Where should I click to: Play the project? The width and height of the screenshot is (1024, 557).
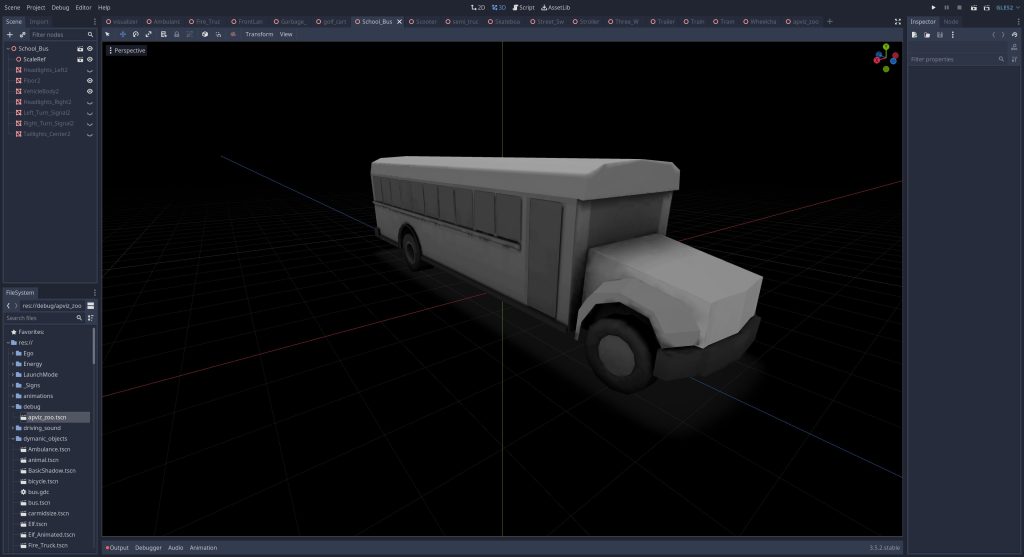pyautogui.click(x=934, y=7)
